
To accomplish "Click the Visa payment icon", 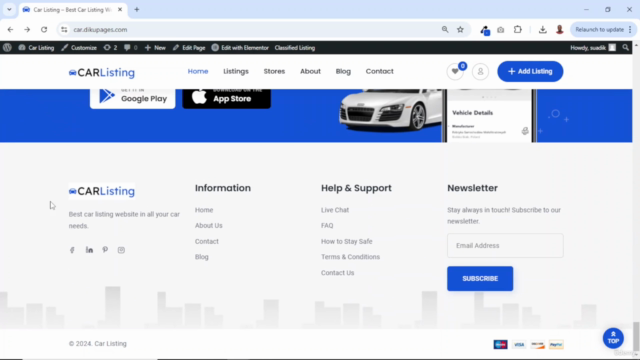I will pyautogui.click(x=519, y=344).
